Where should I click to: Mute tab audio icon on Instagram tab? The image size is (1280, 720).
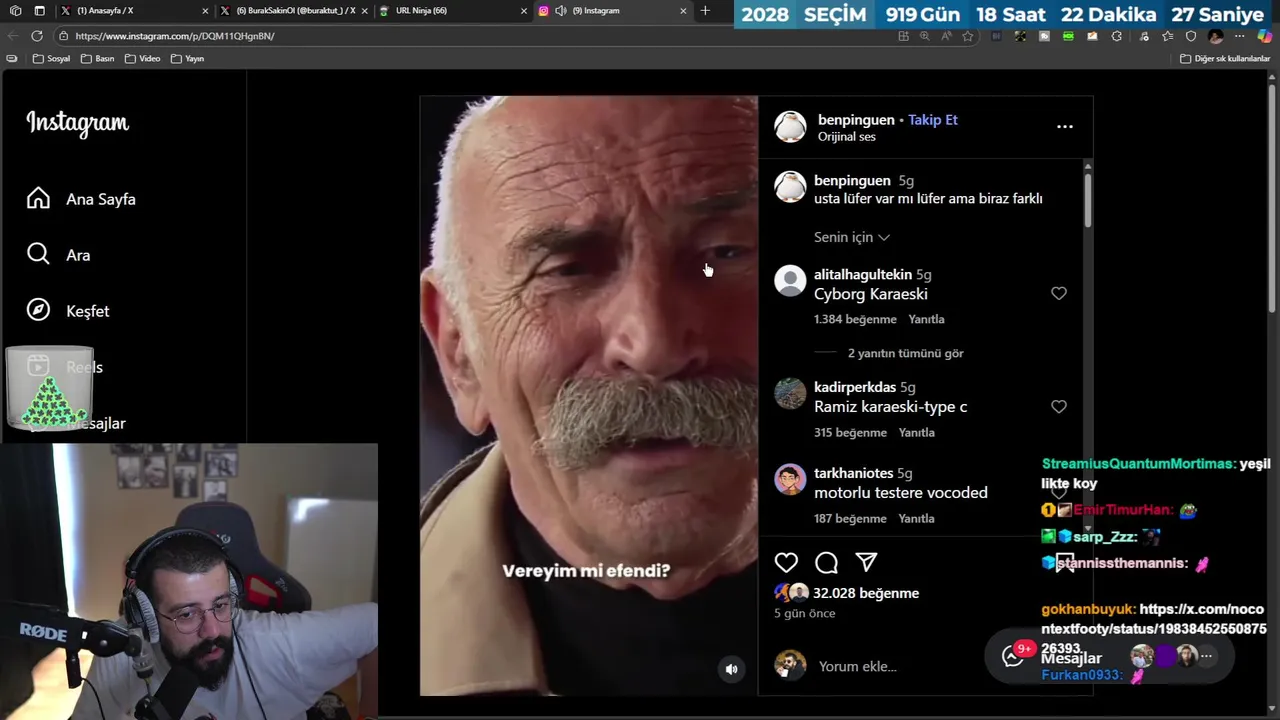point(560,11)
